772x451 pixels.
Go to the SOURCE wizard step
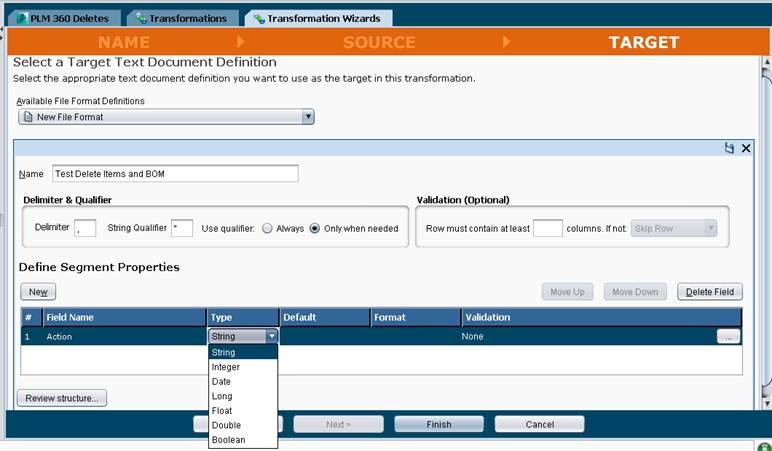click(379, 42)
